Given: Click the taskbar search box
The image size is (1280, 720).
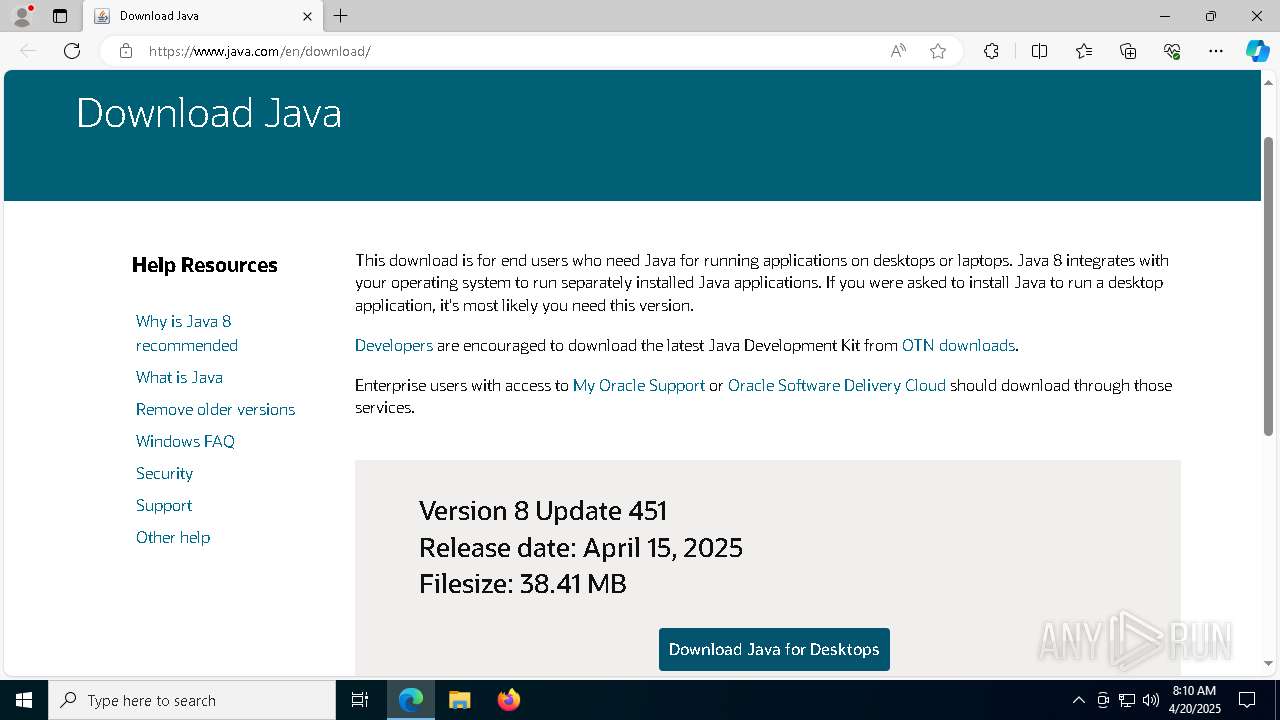Looking at the screenshot, I should click(x=192, y=700).
